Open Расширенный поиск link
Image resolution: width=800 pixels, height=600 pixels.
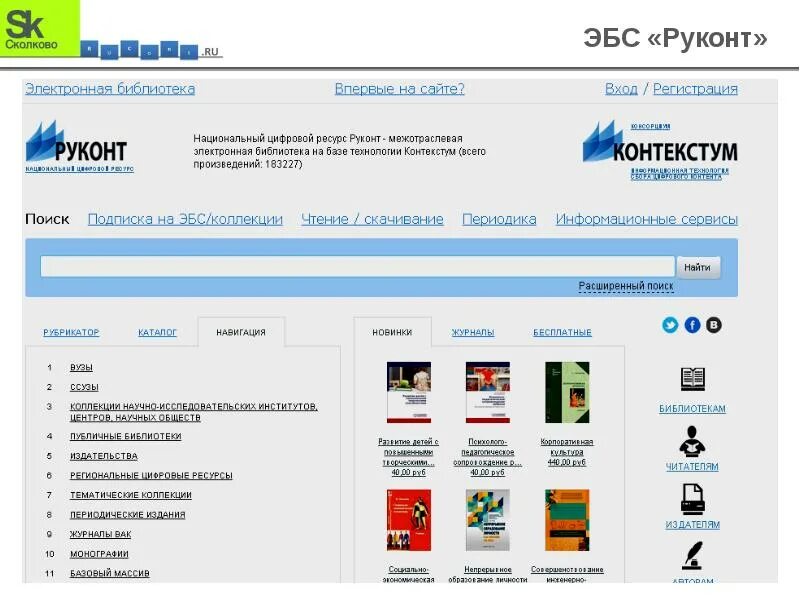coord(626,286)
